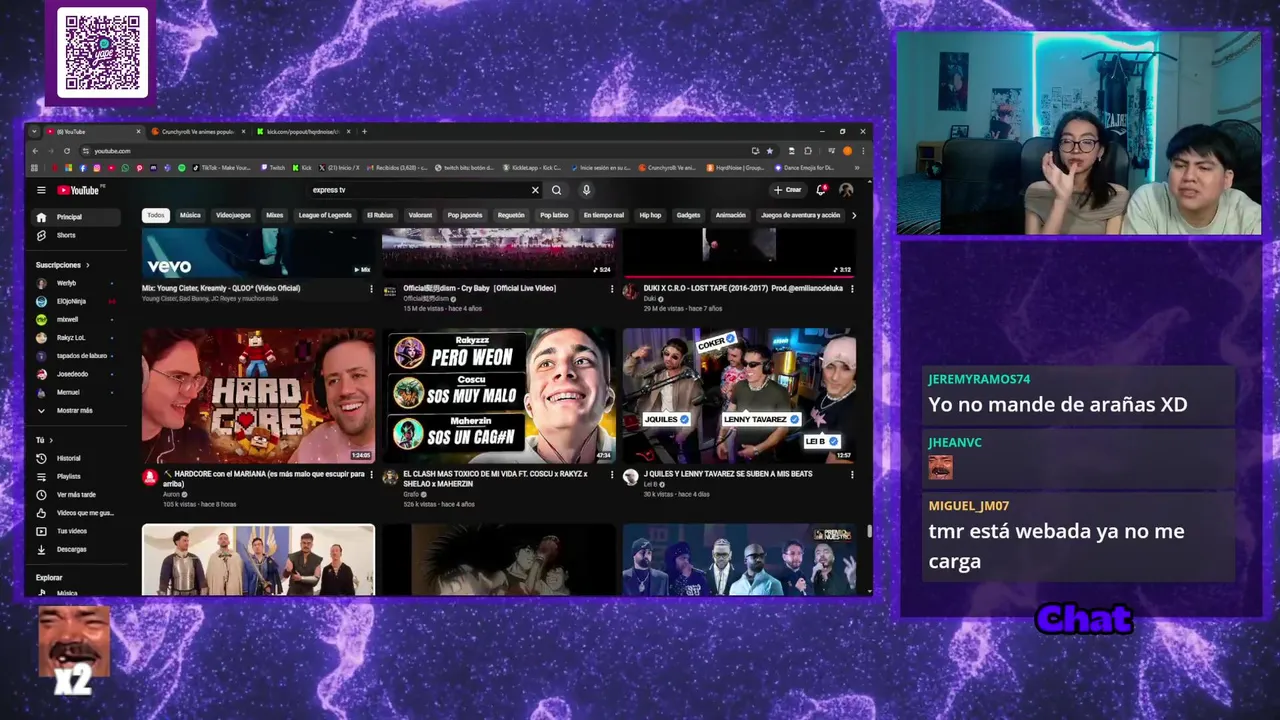Bookmark this page with the star icon

click(770, 151)
